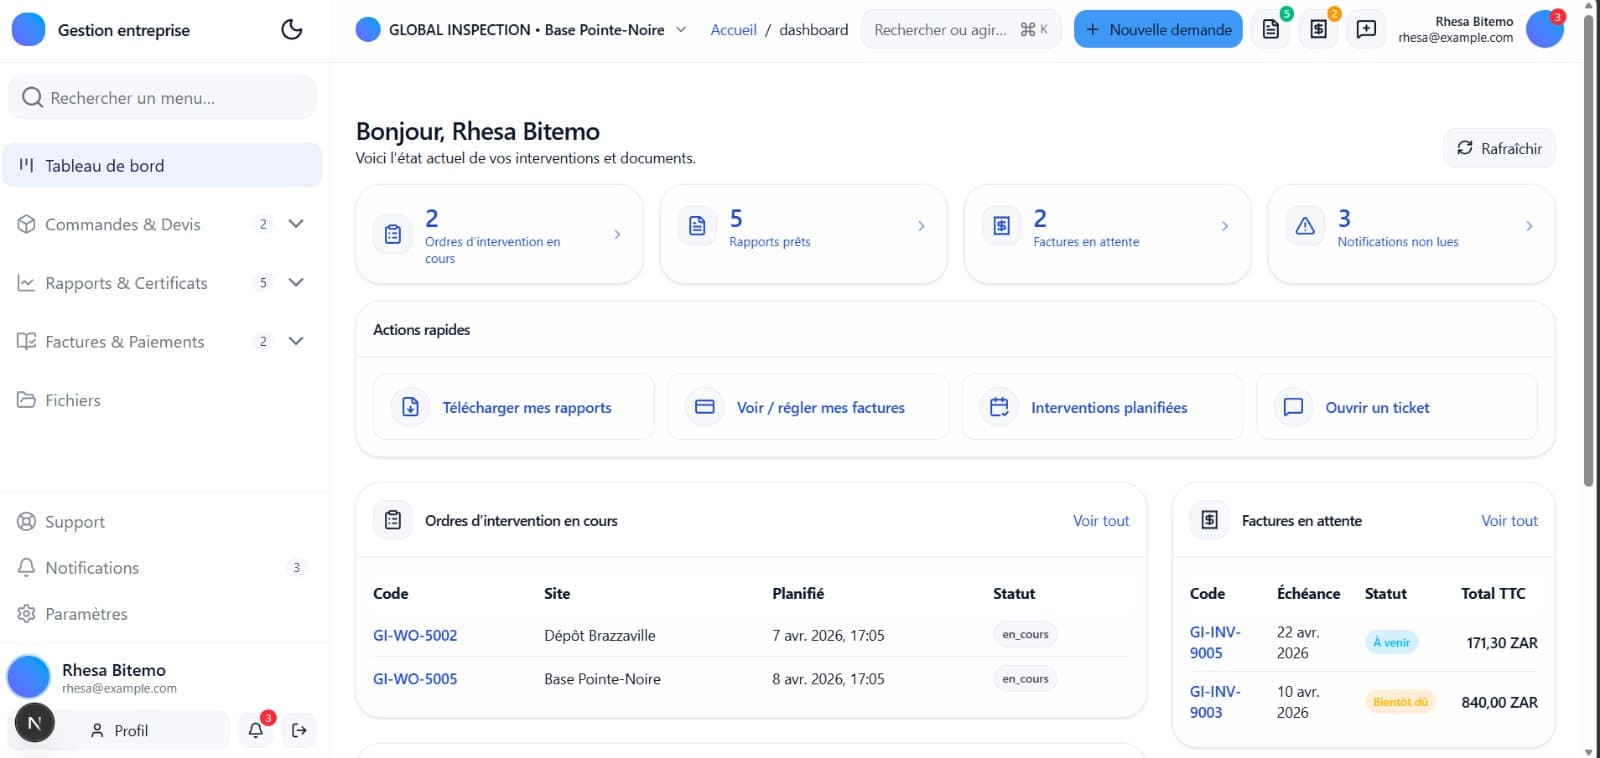Image resolution: width=1600 pixels, height=758 pixels.
Task: Click the Rechercher un menu search field
Action: (162, 98)
